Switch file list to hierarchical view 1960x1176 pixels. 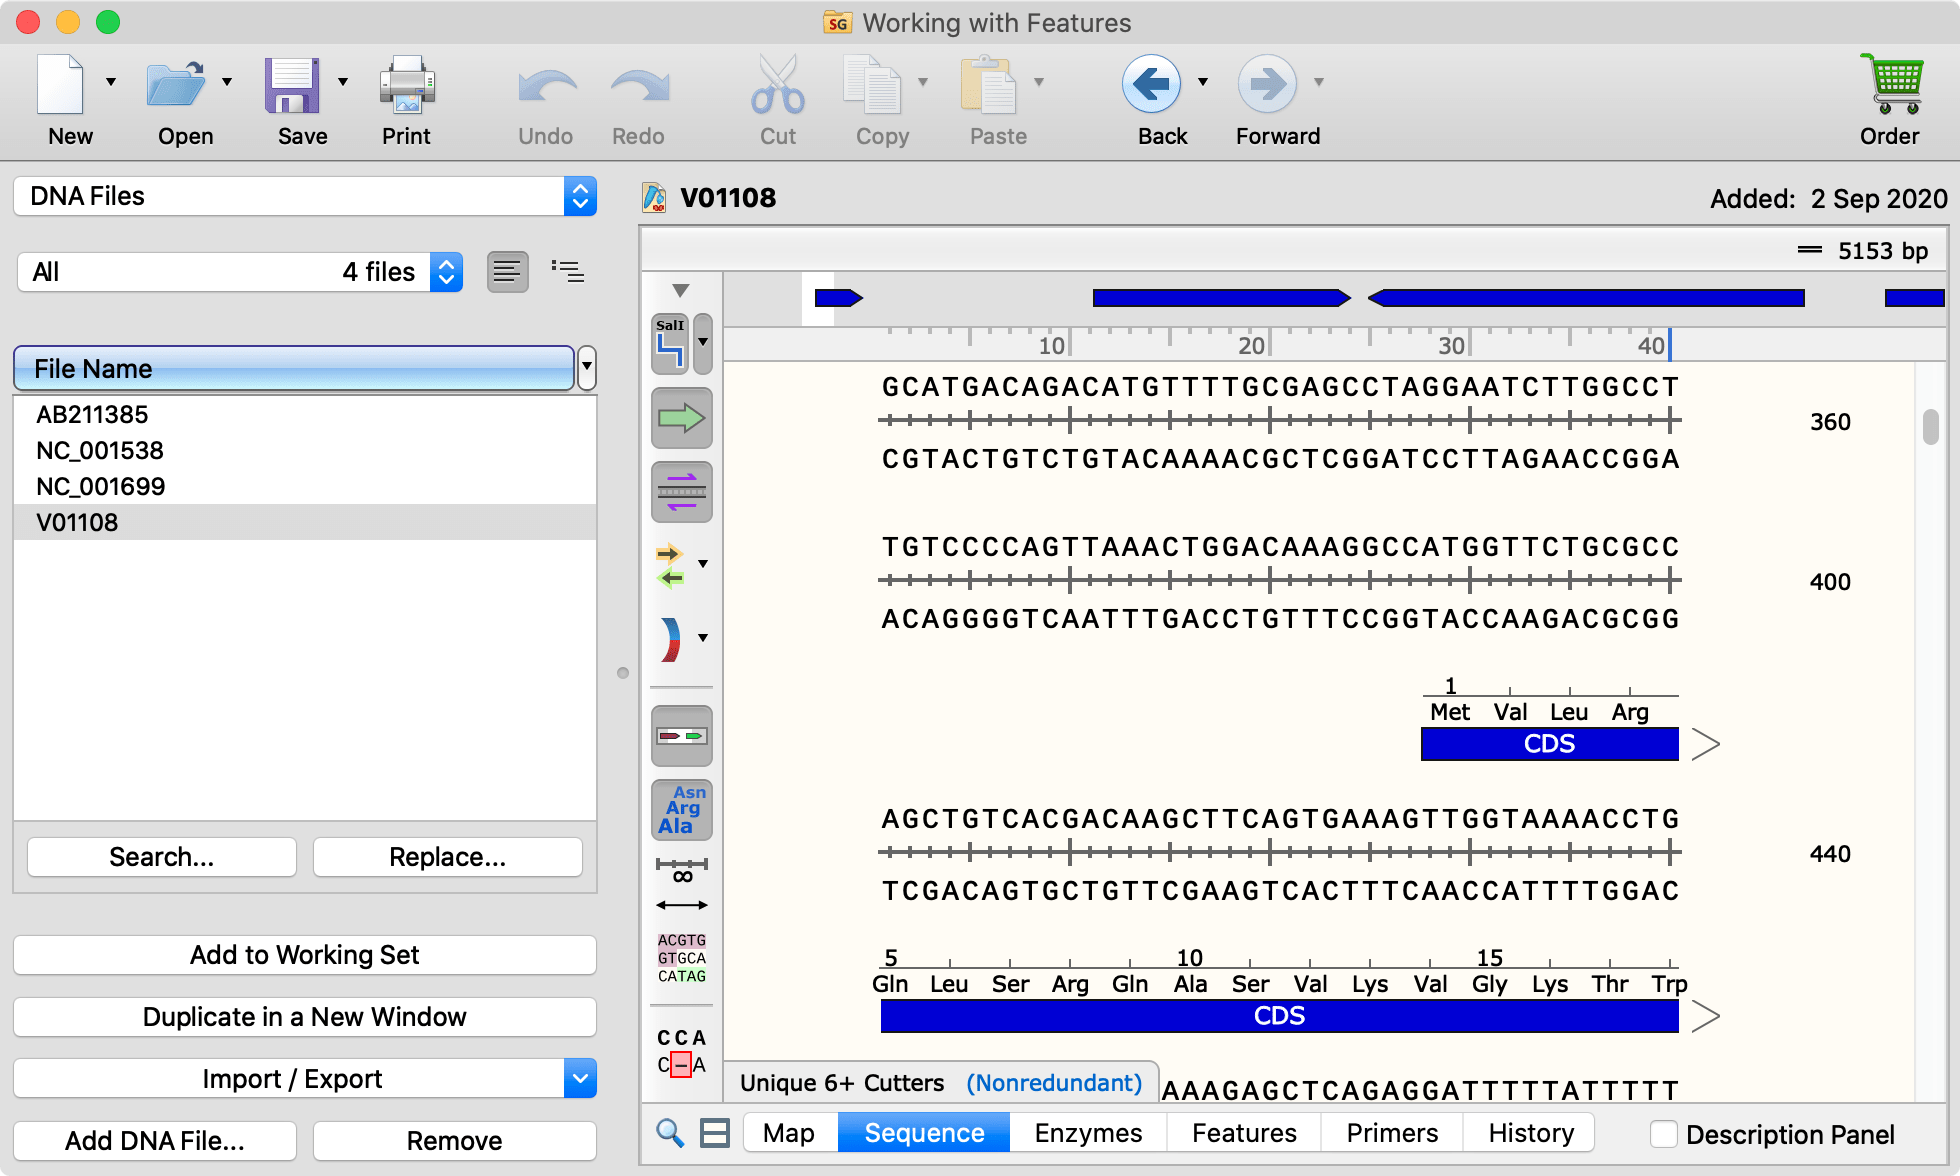point(568,271)
